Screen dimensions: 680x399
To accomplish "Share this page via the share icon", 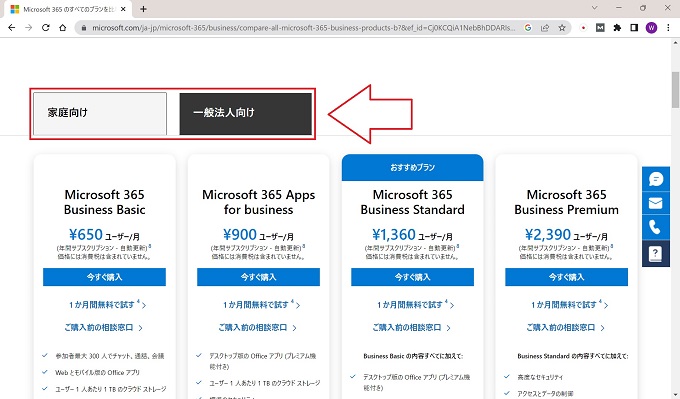I will tap(545, 27).
